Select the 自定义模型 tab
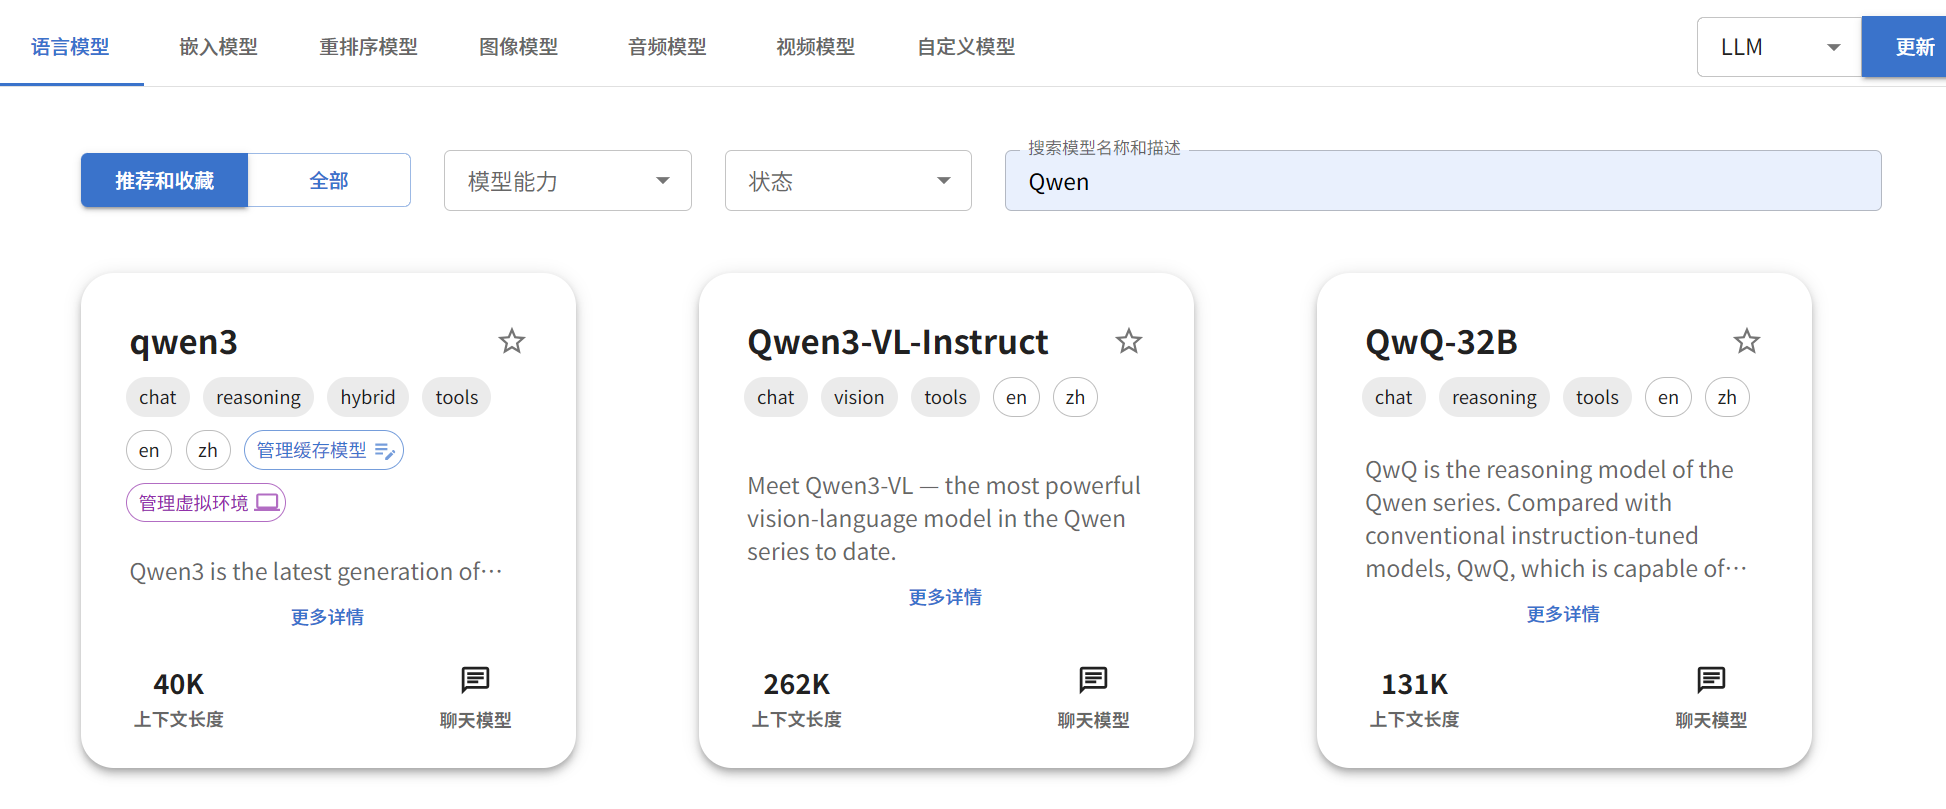The width and height of the screenshot is (1946, 809). [x=966, y=47]
